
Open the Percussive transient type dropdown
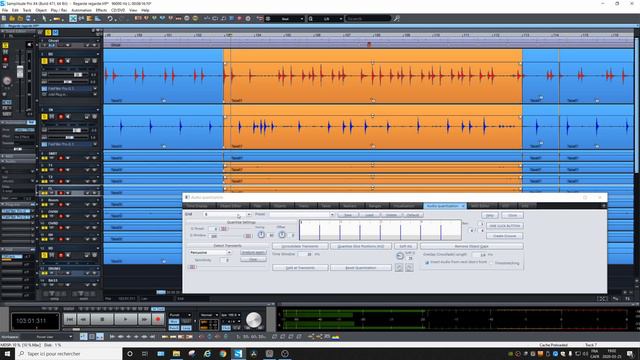pos(229,253)
